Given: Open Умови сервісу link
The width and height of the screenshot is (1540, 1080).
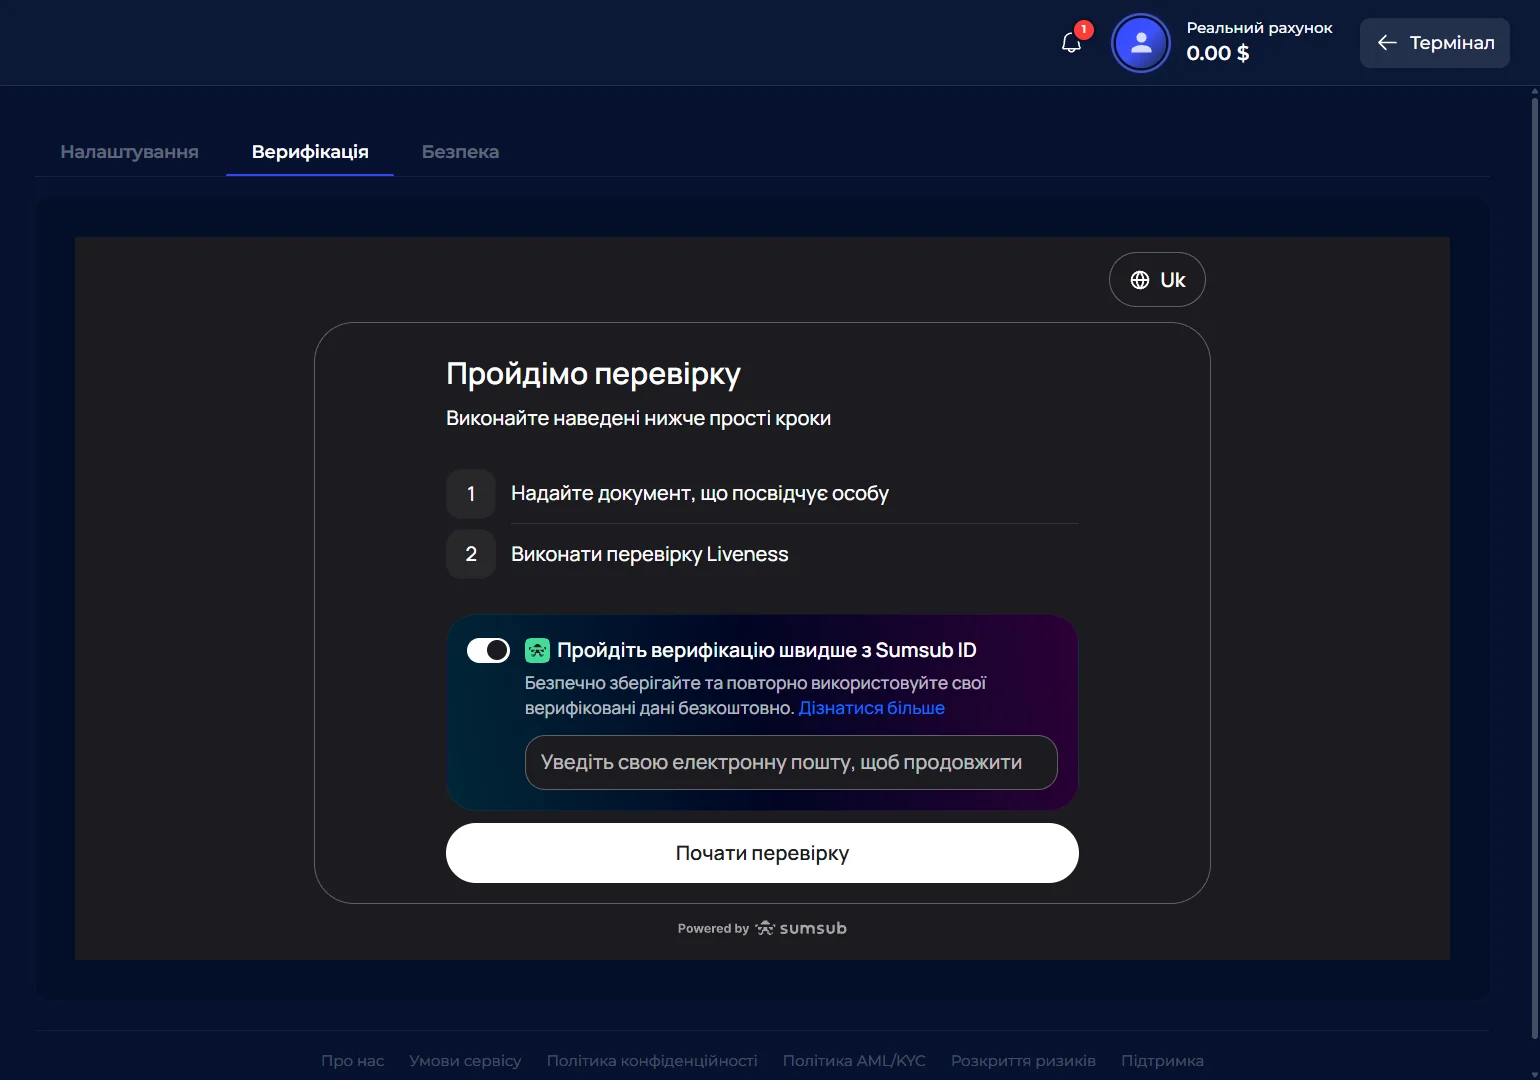Looking at the screenshot, I should (465, 1061).
